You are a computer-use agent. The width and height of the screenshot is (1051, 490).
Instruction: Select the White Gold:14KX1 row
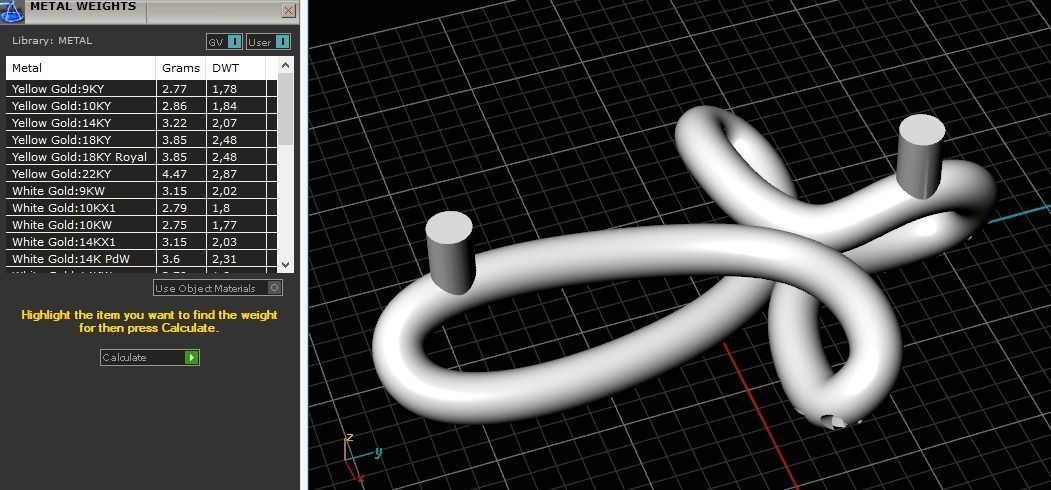coord(141,242)
